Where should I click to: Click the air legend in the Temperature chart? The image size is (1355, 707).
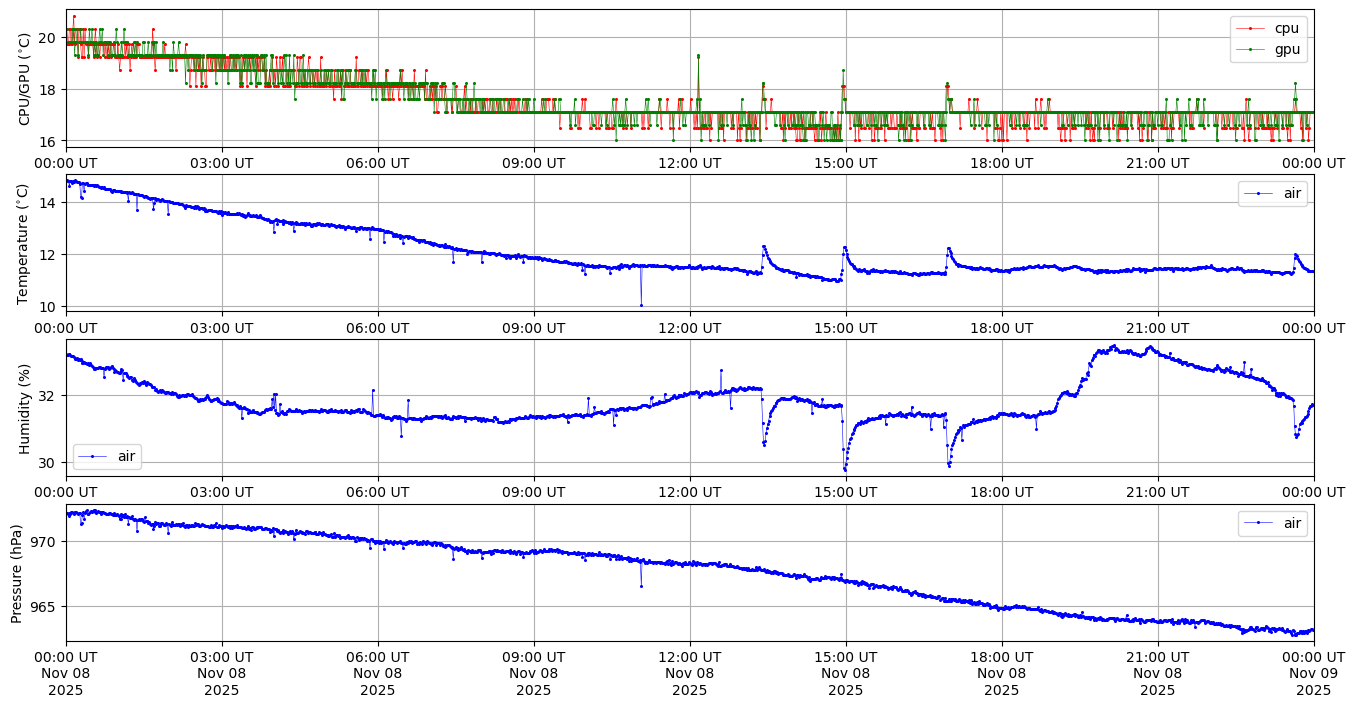click(x=1273, y=194)
